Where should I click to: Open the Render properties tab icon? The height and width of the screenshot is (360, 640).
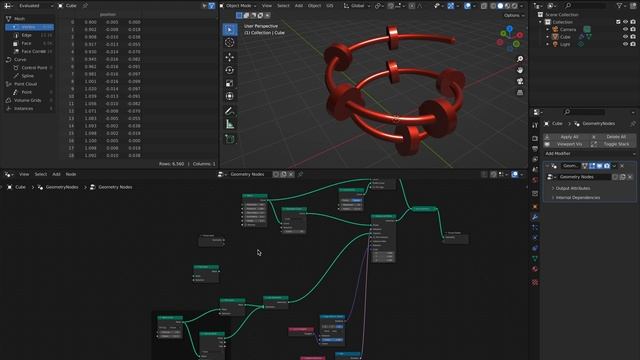535,138
